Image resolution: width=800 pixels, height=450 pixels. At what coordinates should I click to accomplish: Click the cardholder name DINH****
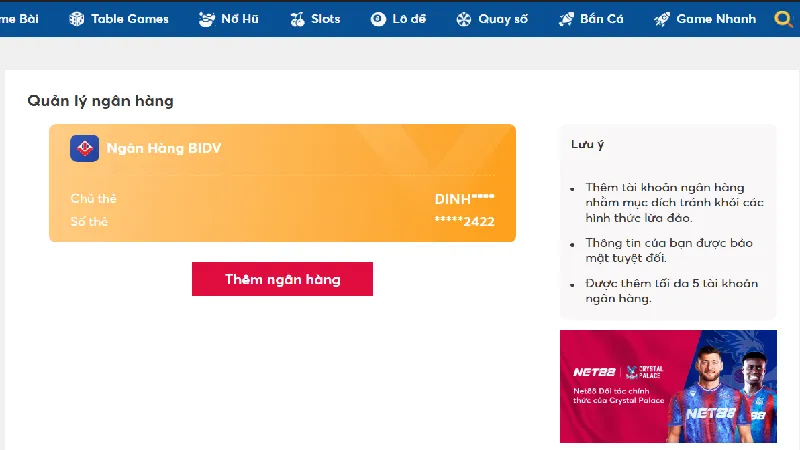pyautogui.click(x=464, y=199)
